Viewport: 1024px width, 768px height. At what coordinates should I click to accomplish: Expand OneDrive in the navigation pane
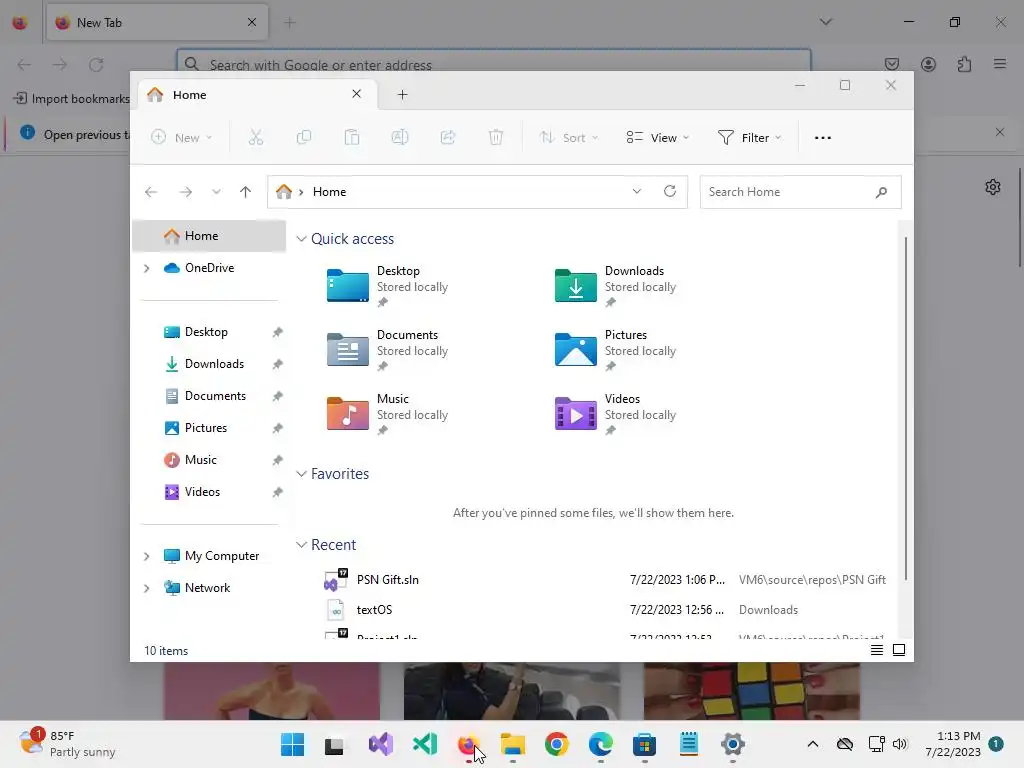(x=147, y=268)
